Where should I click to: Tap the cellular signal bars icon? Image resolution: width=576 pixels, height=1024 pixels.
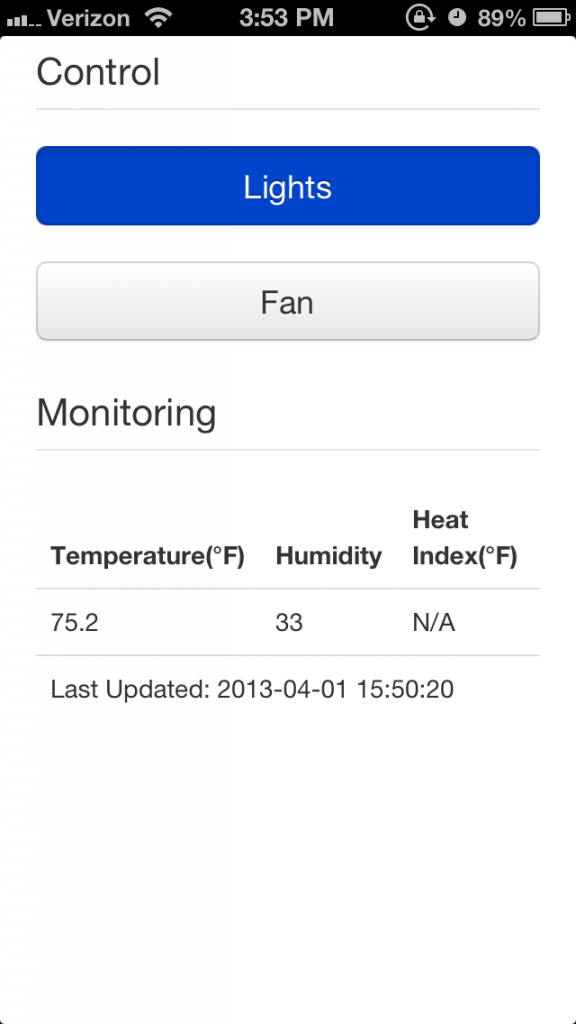(24, 21)
